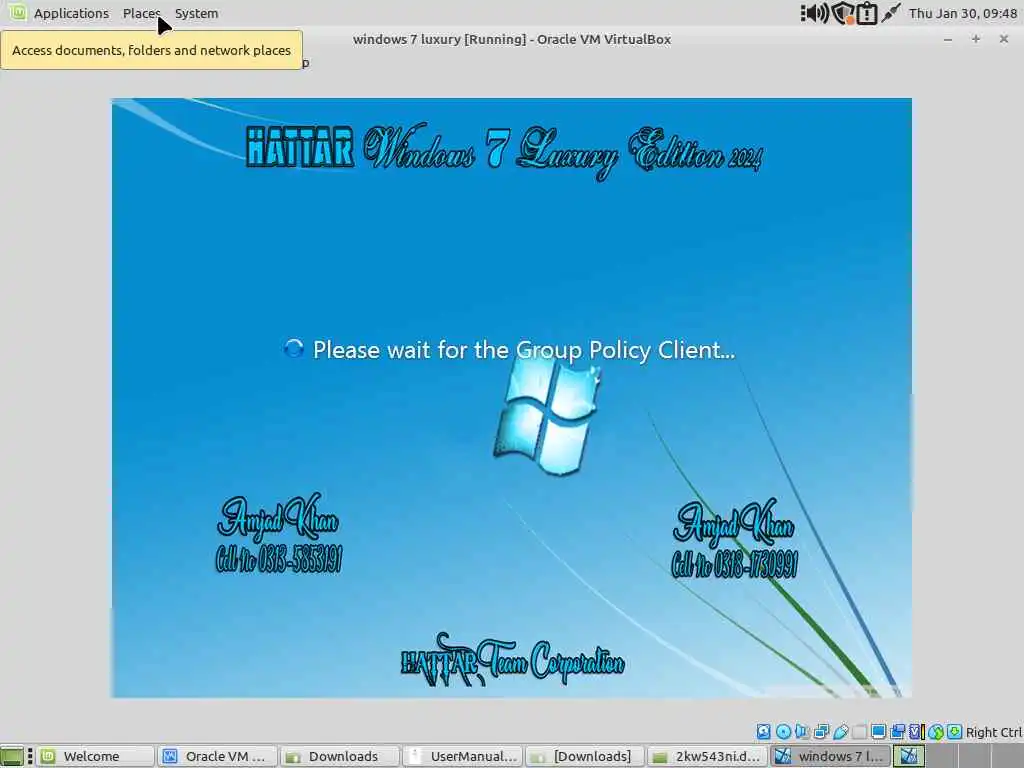The height and width of the screenshot is (768, 1024).
Task: Click the Right Ctrl host key label
Action: coord(993,732)
